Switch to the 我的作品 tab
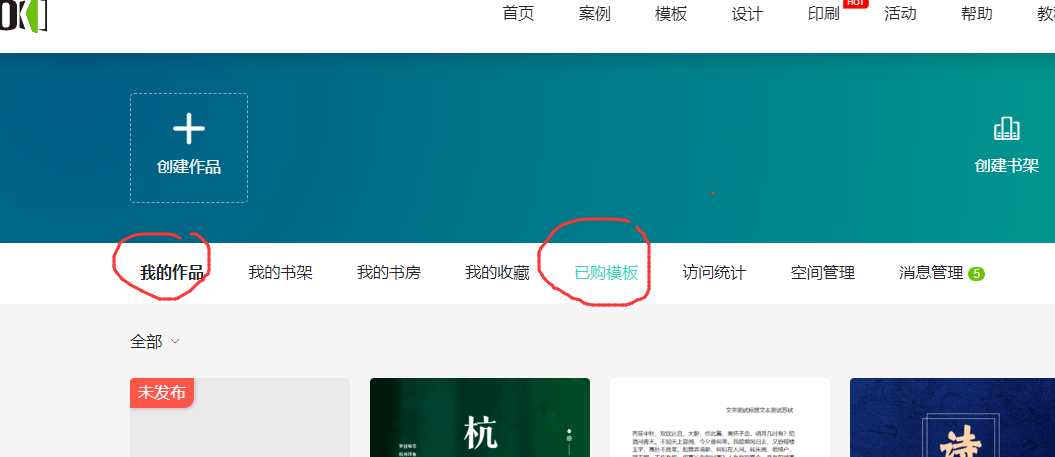This screenshot has width=1055, height=457. click(x=172, y=272)
